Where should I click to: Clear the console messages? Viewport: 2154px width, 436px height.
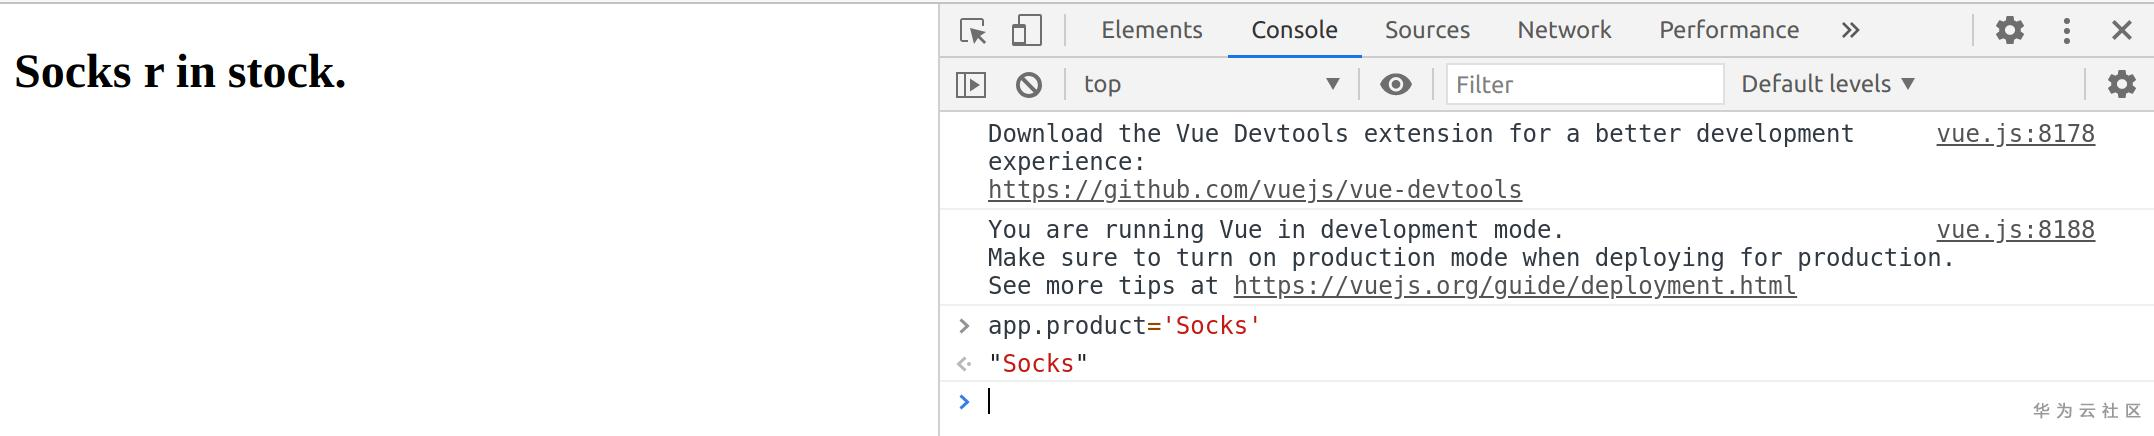pos(1028,85)
